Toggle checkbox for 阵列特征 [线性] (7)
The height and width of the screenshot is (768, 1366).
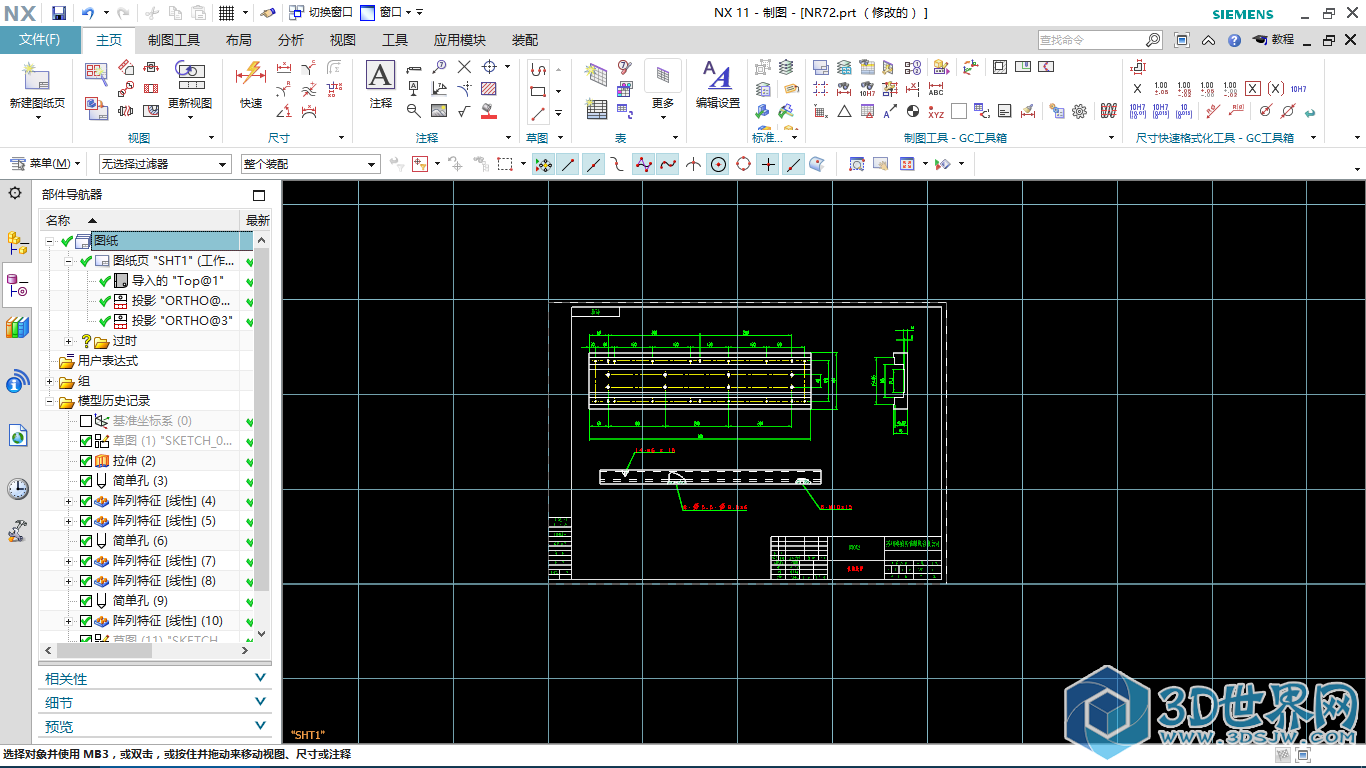[x=86, y=561]
